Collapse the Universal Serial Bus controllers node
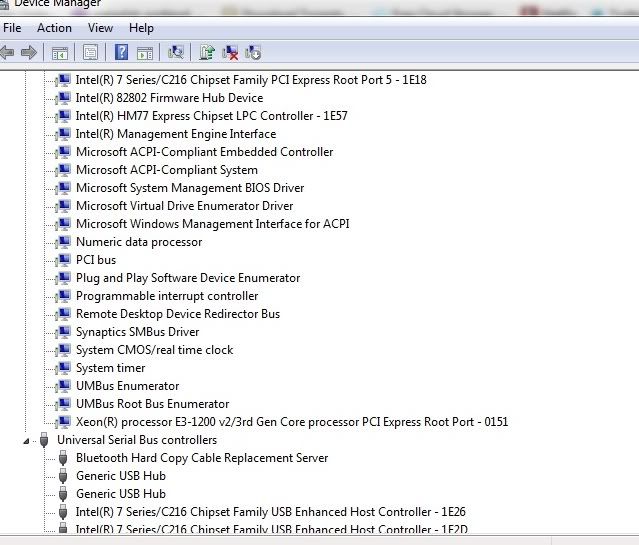Screen dimensions: 639x545 click(26, 441)
